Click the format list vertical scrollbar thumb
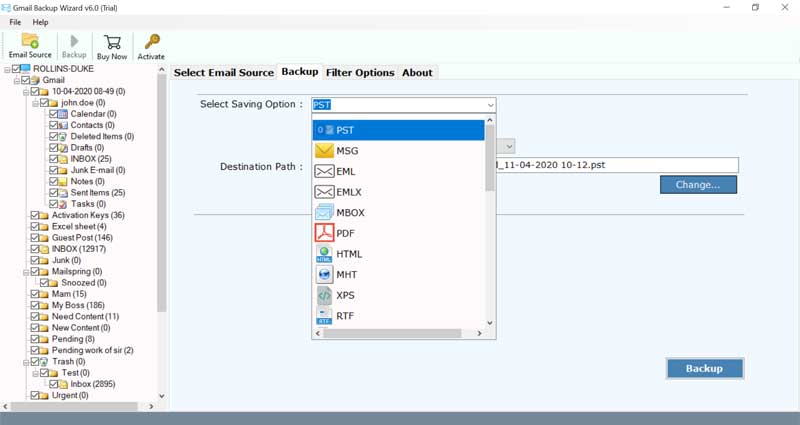 pos(490,158)
